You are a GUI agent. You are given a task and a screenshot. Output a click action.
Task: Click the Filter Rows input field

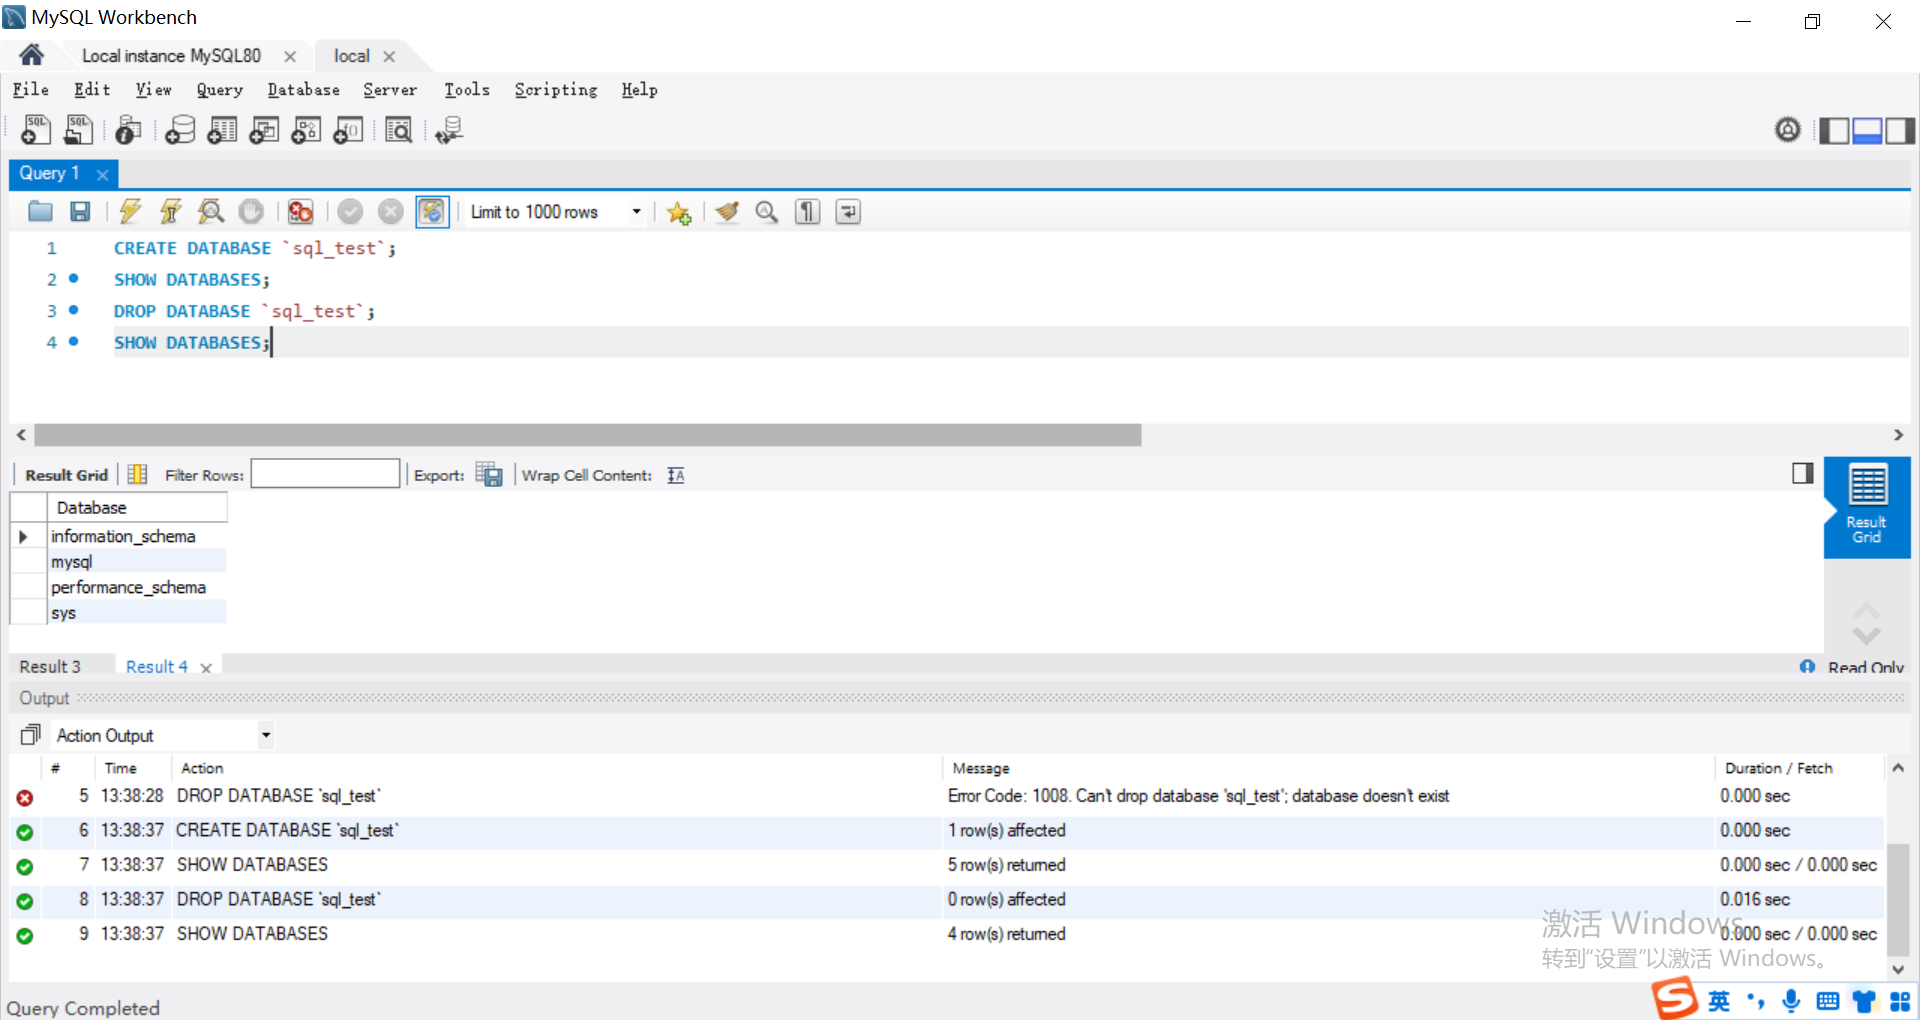click(x=325, y=474)
